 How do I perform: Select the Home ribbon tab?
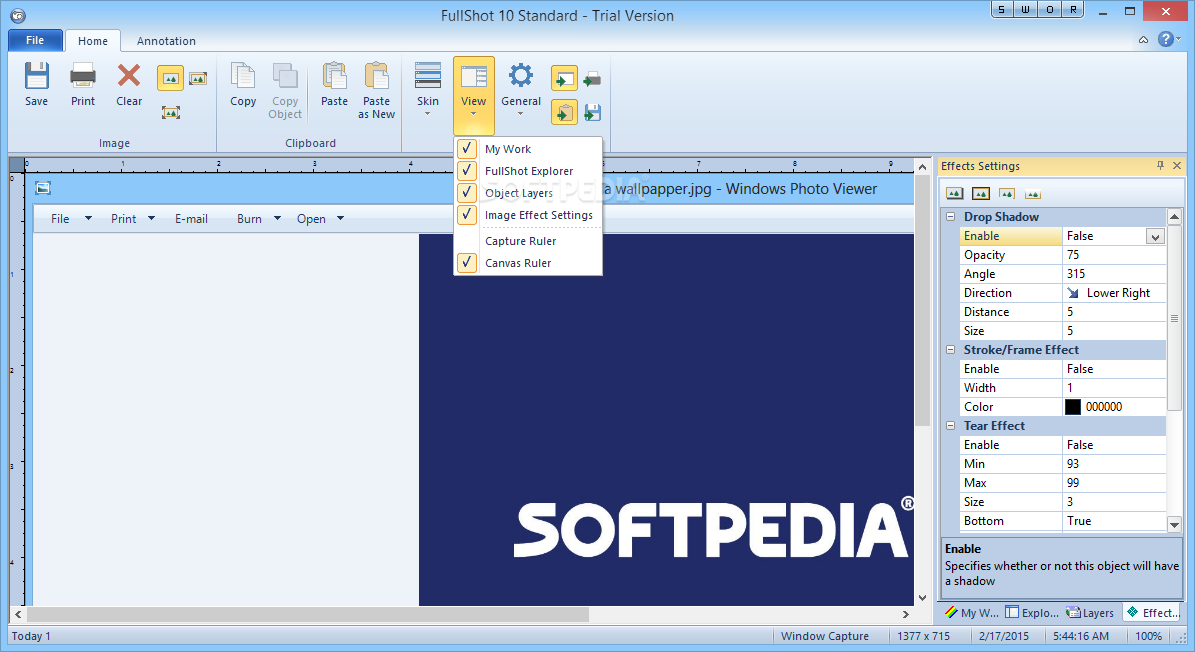pos(92,41)
